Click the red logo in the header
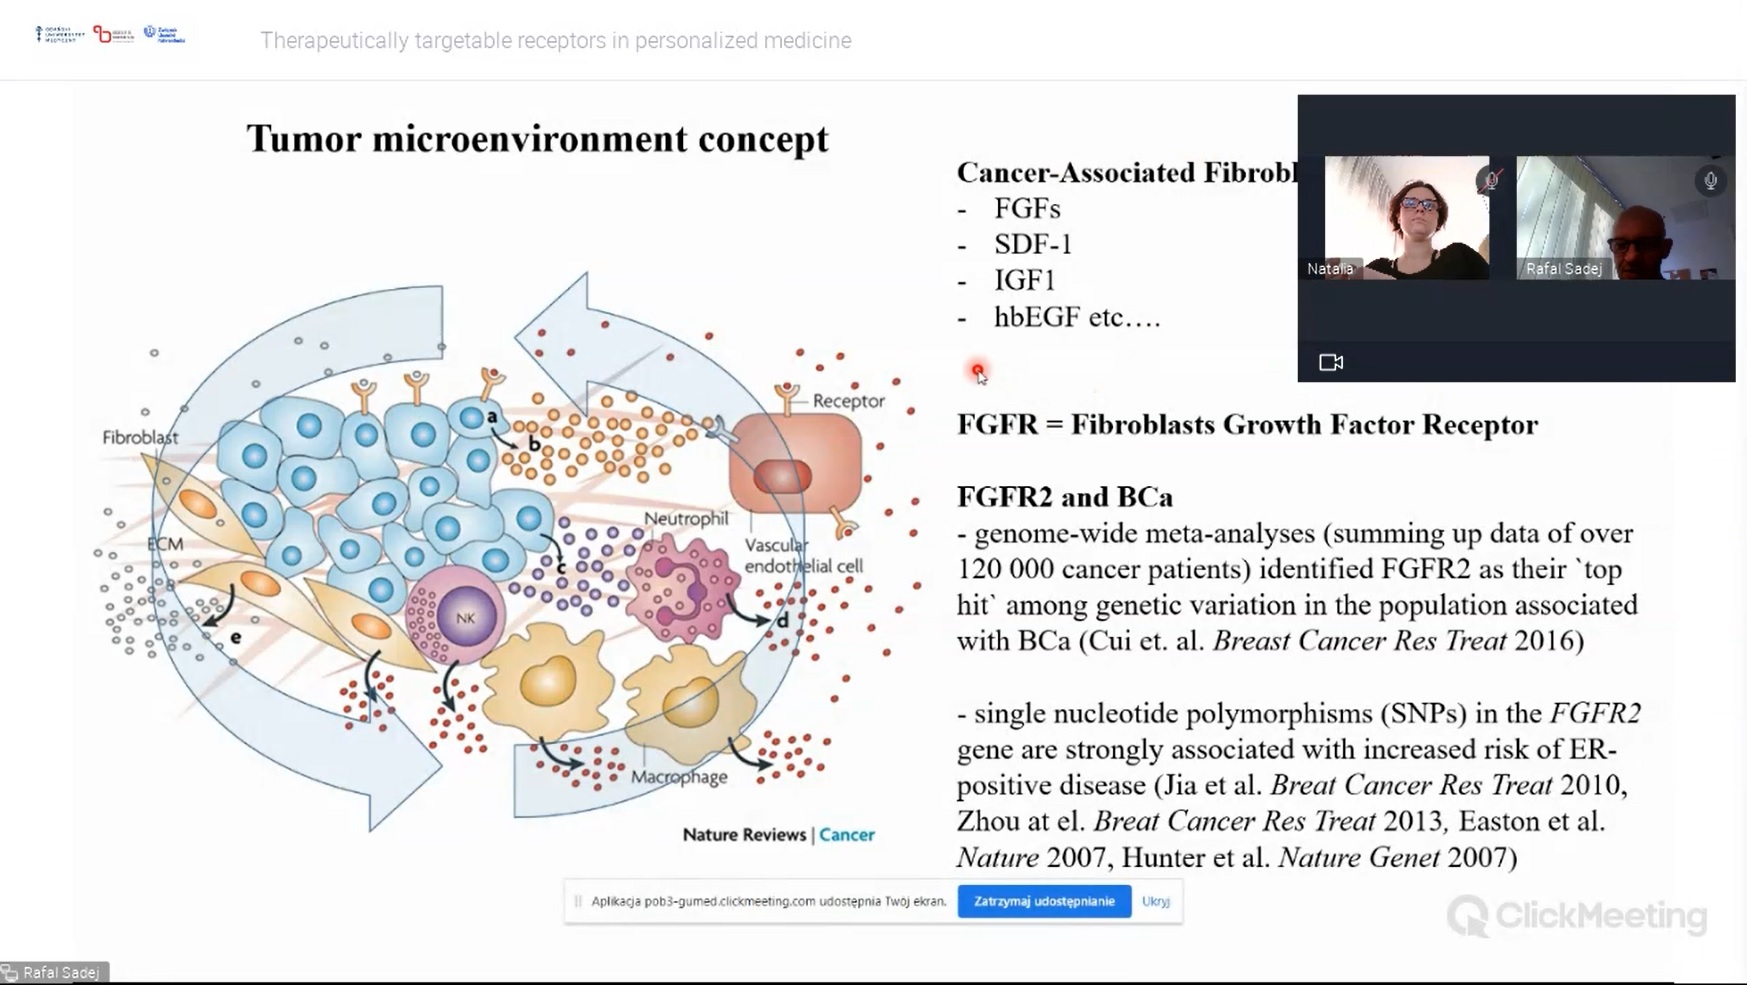 click(x=113, y=35)
